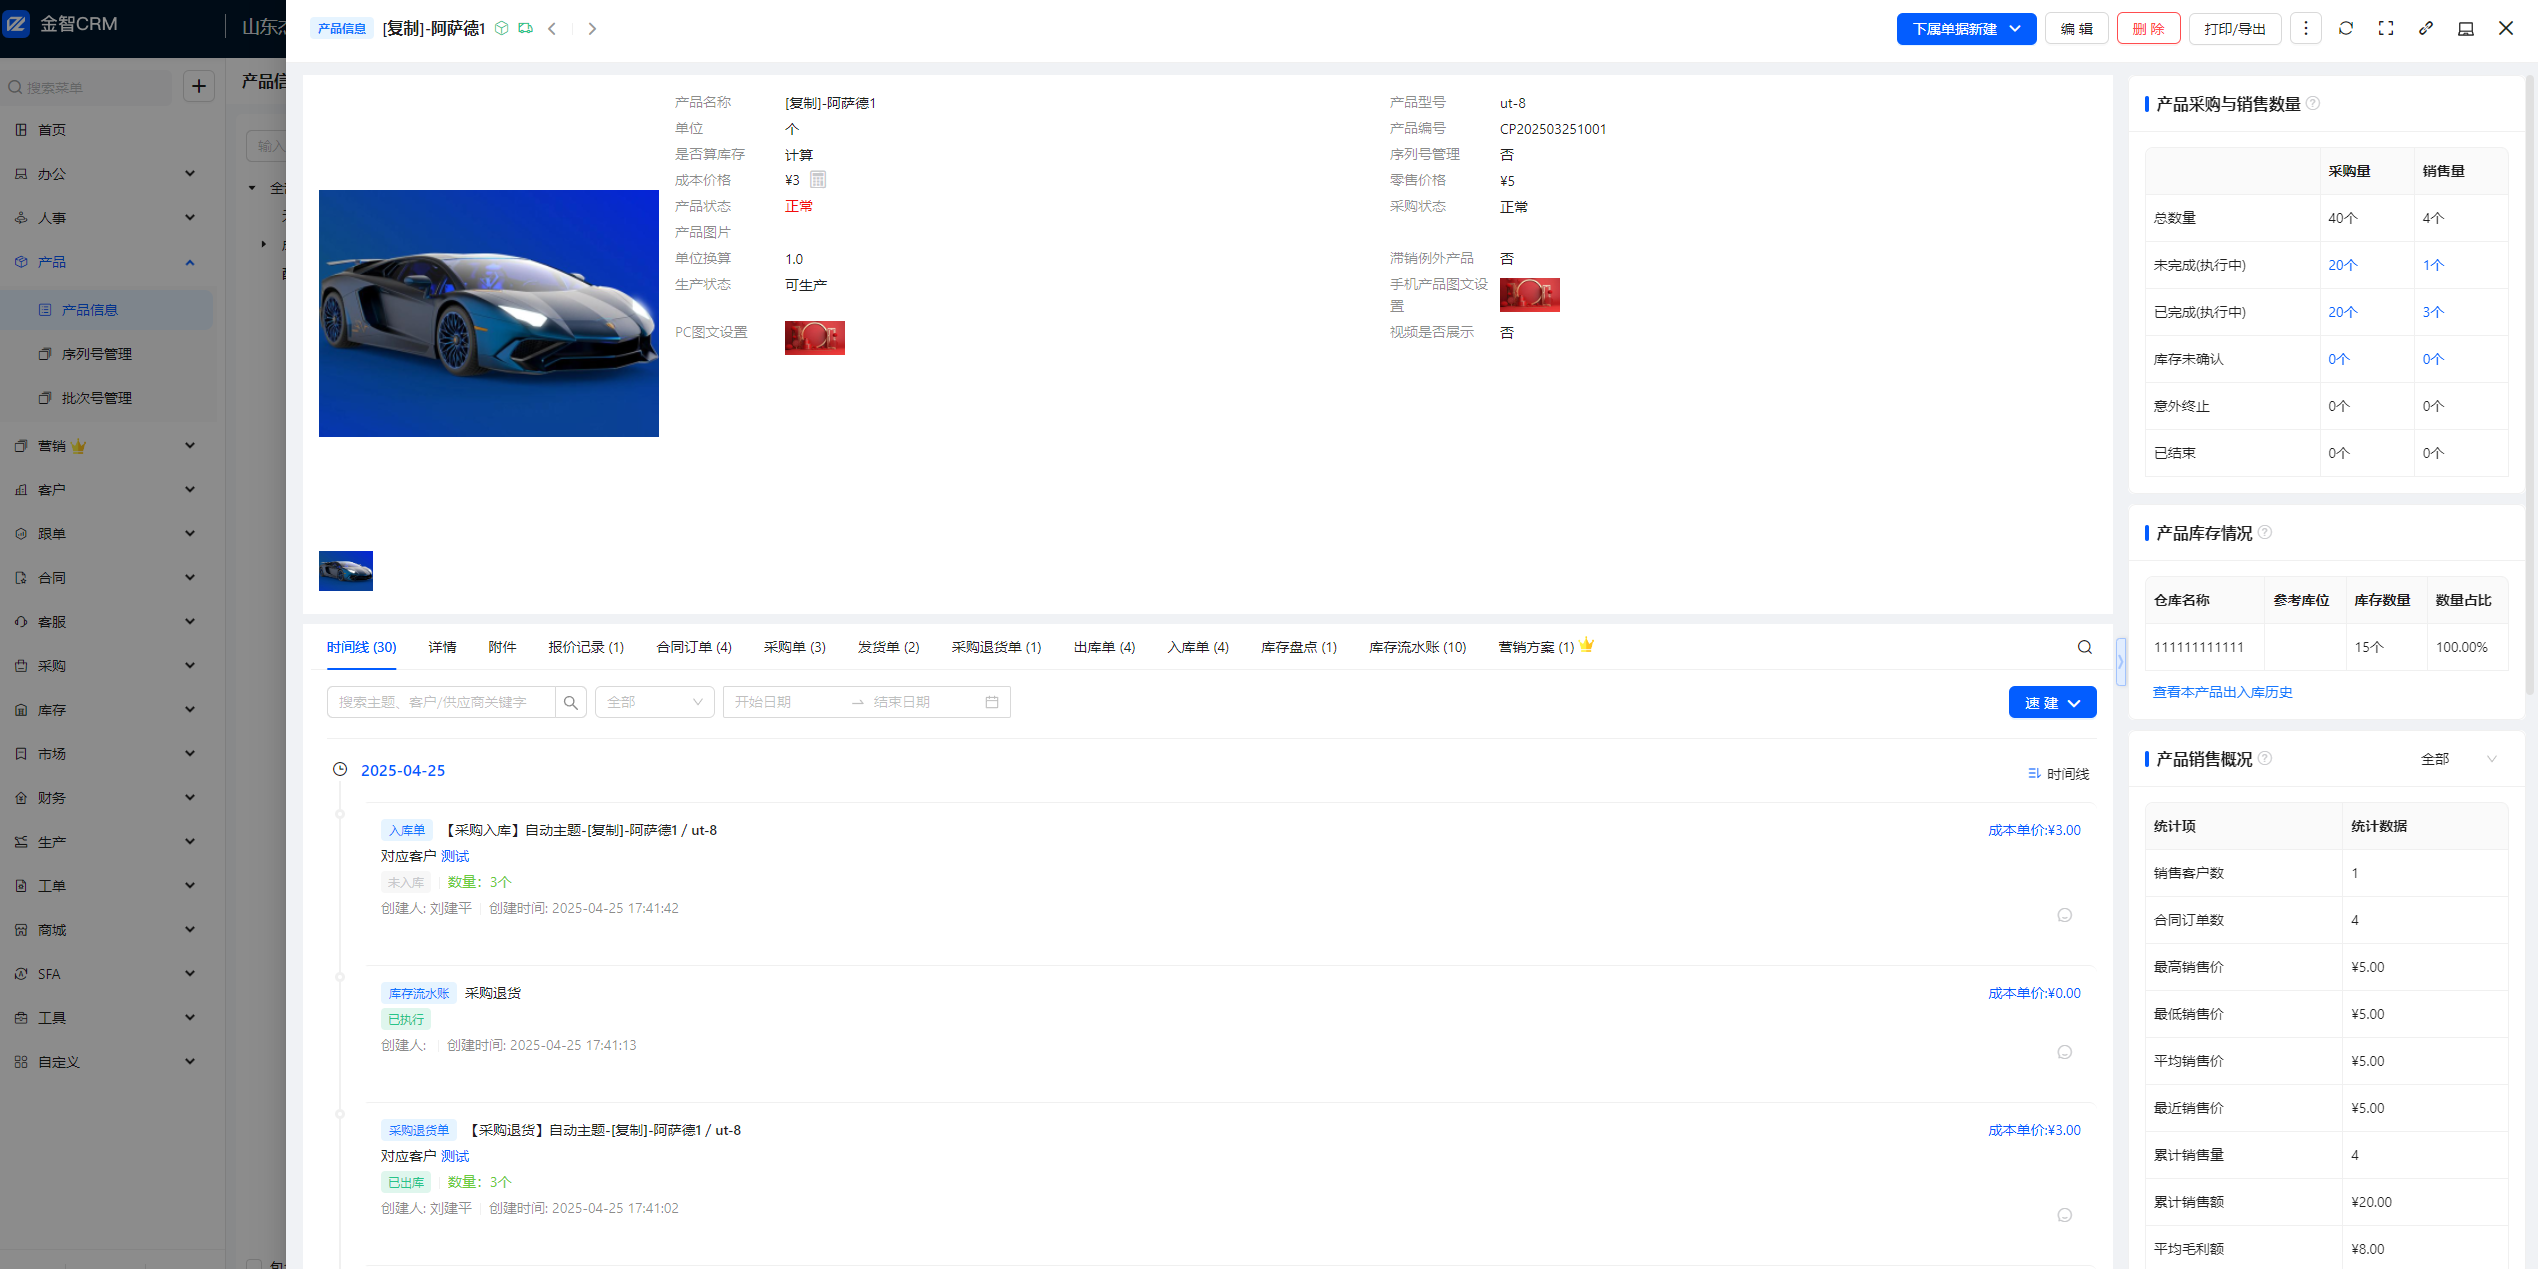Toggle fullscreen view icon
Image resolution: width=2538 pixels, height=1269 pixels.
[2386, 28]
